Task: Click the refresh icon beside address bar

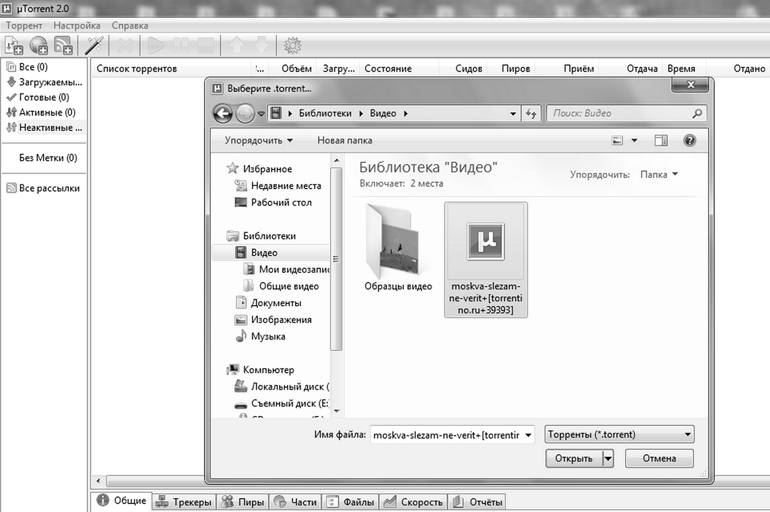Action: [x=531, y=113]
